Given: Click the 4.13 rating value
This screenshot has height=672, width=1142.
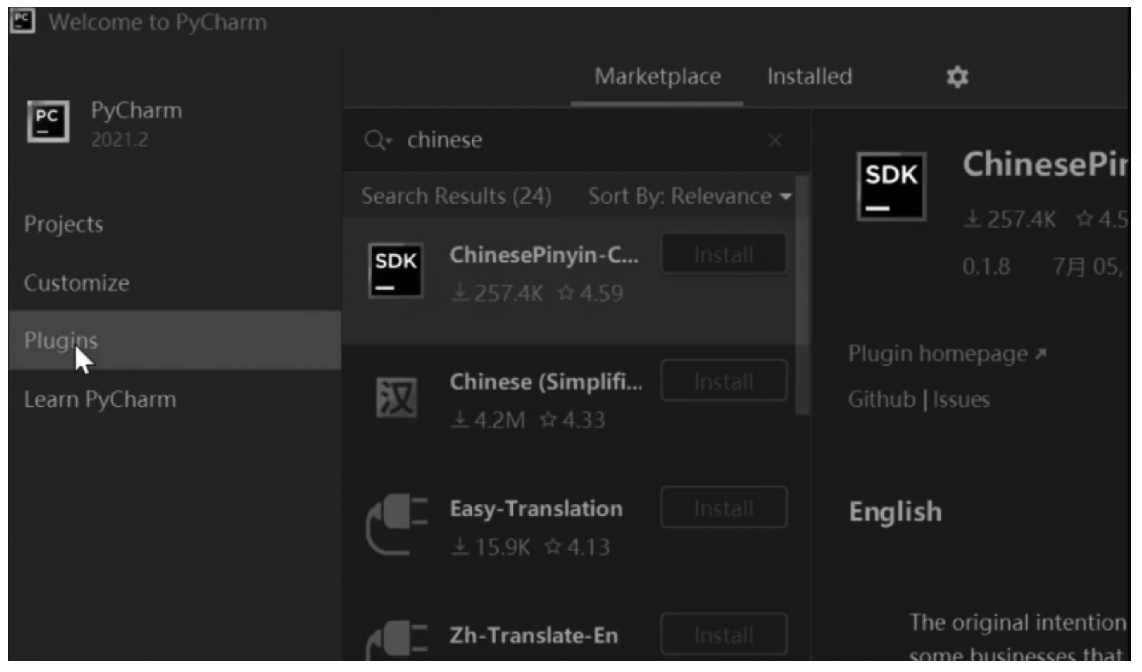Looking at the screenshot, I should click(578, 547).
